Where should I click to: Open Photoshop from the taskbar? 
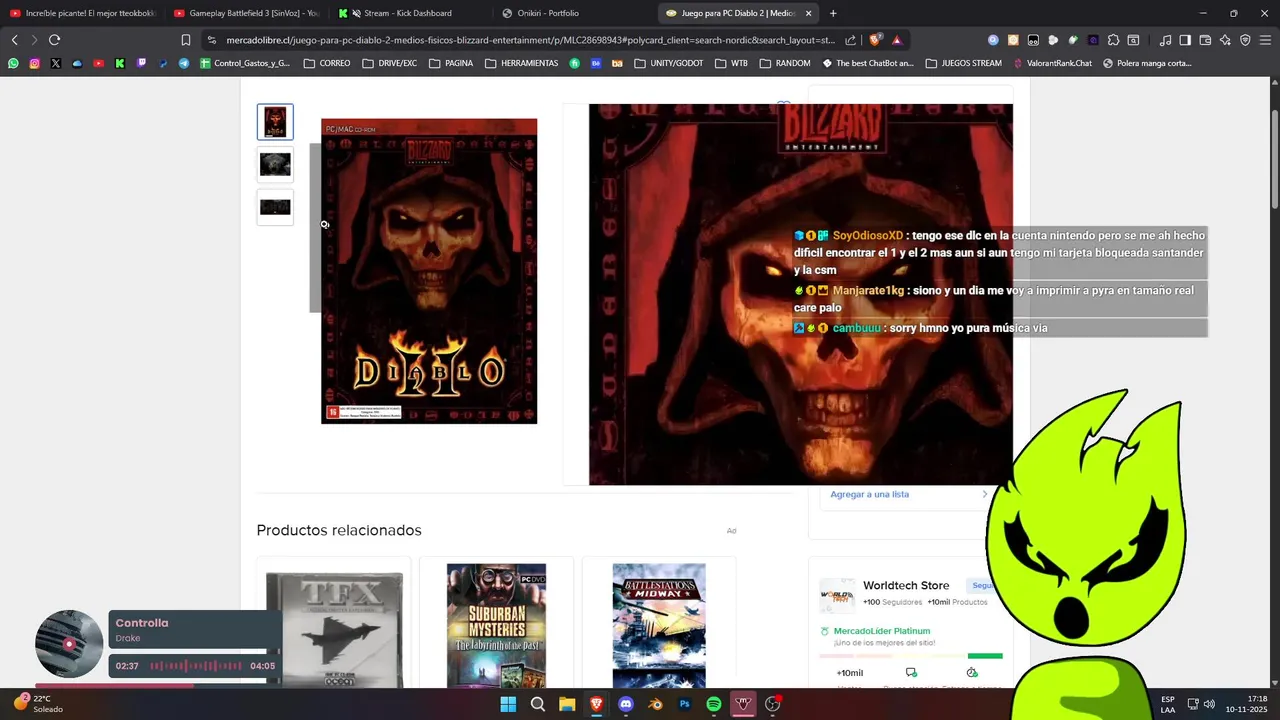685,704
